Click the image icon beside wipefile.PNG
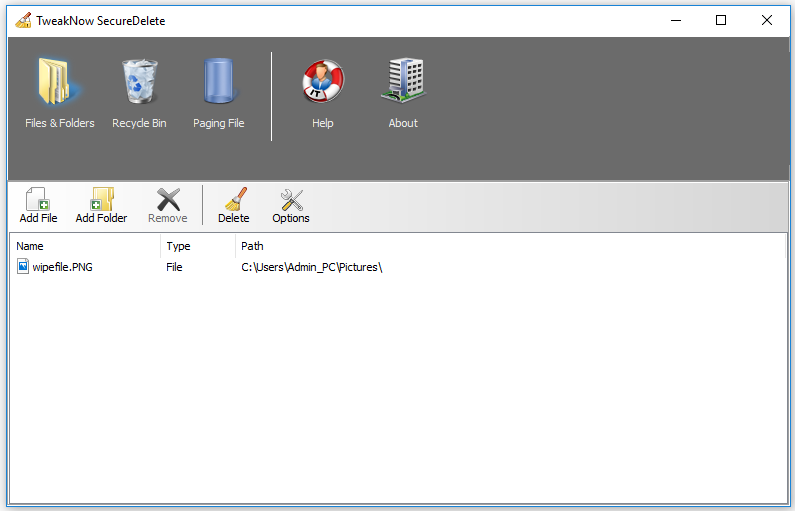795x511 pixels. pyautogui.click(x=23, y=267)
